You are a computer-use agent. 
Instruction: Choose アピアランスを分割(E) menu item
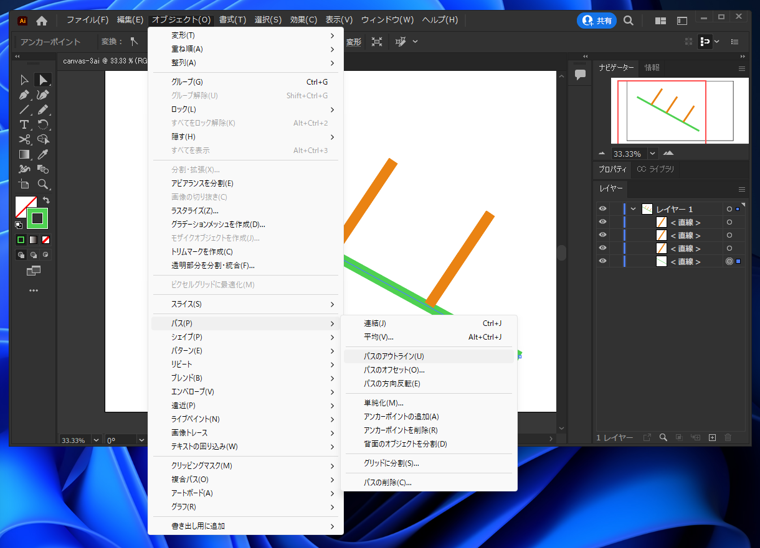(246, 183)
